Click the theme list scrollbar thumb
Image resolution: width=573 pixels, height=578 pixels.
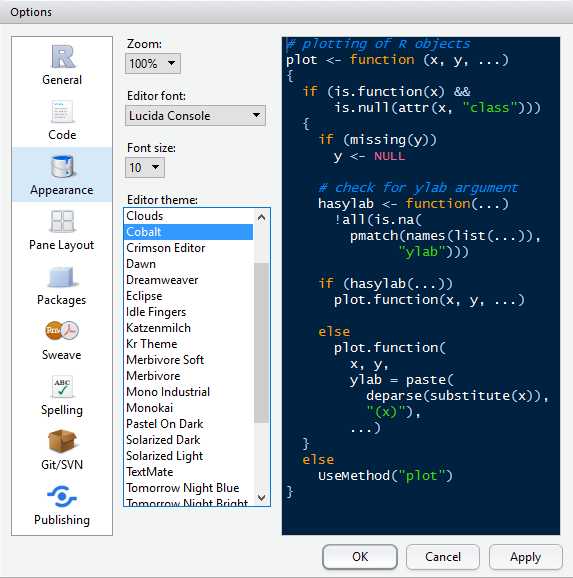point(261,343)
